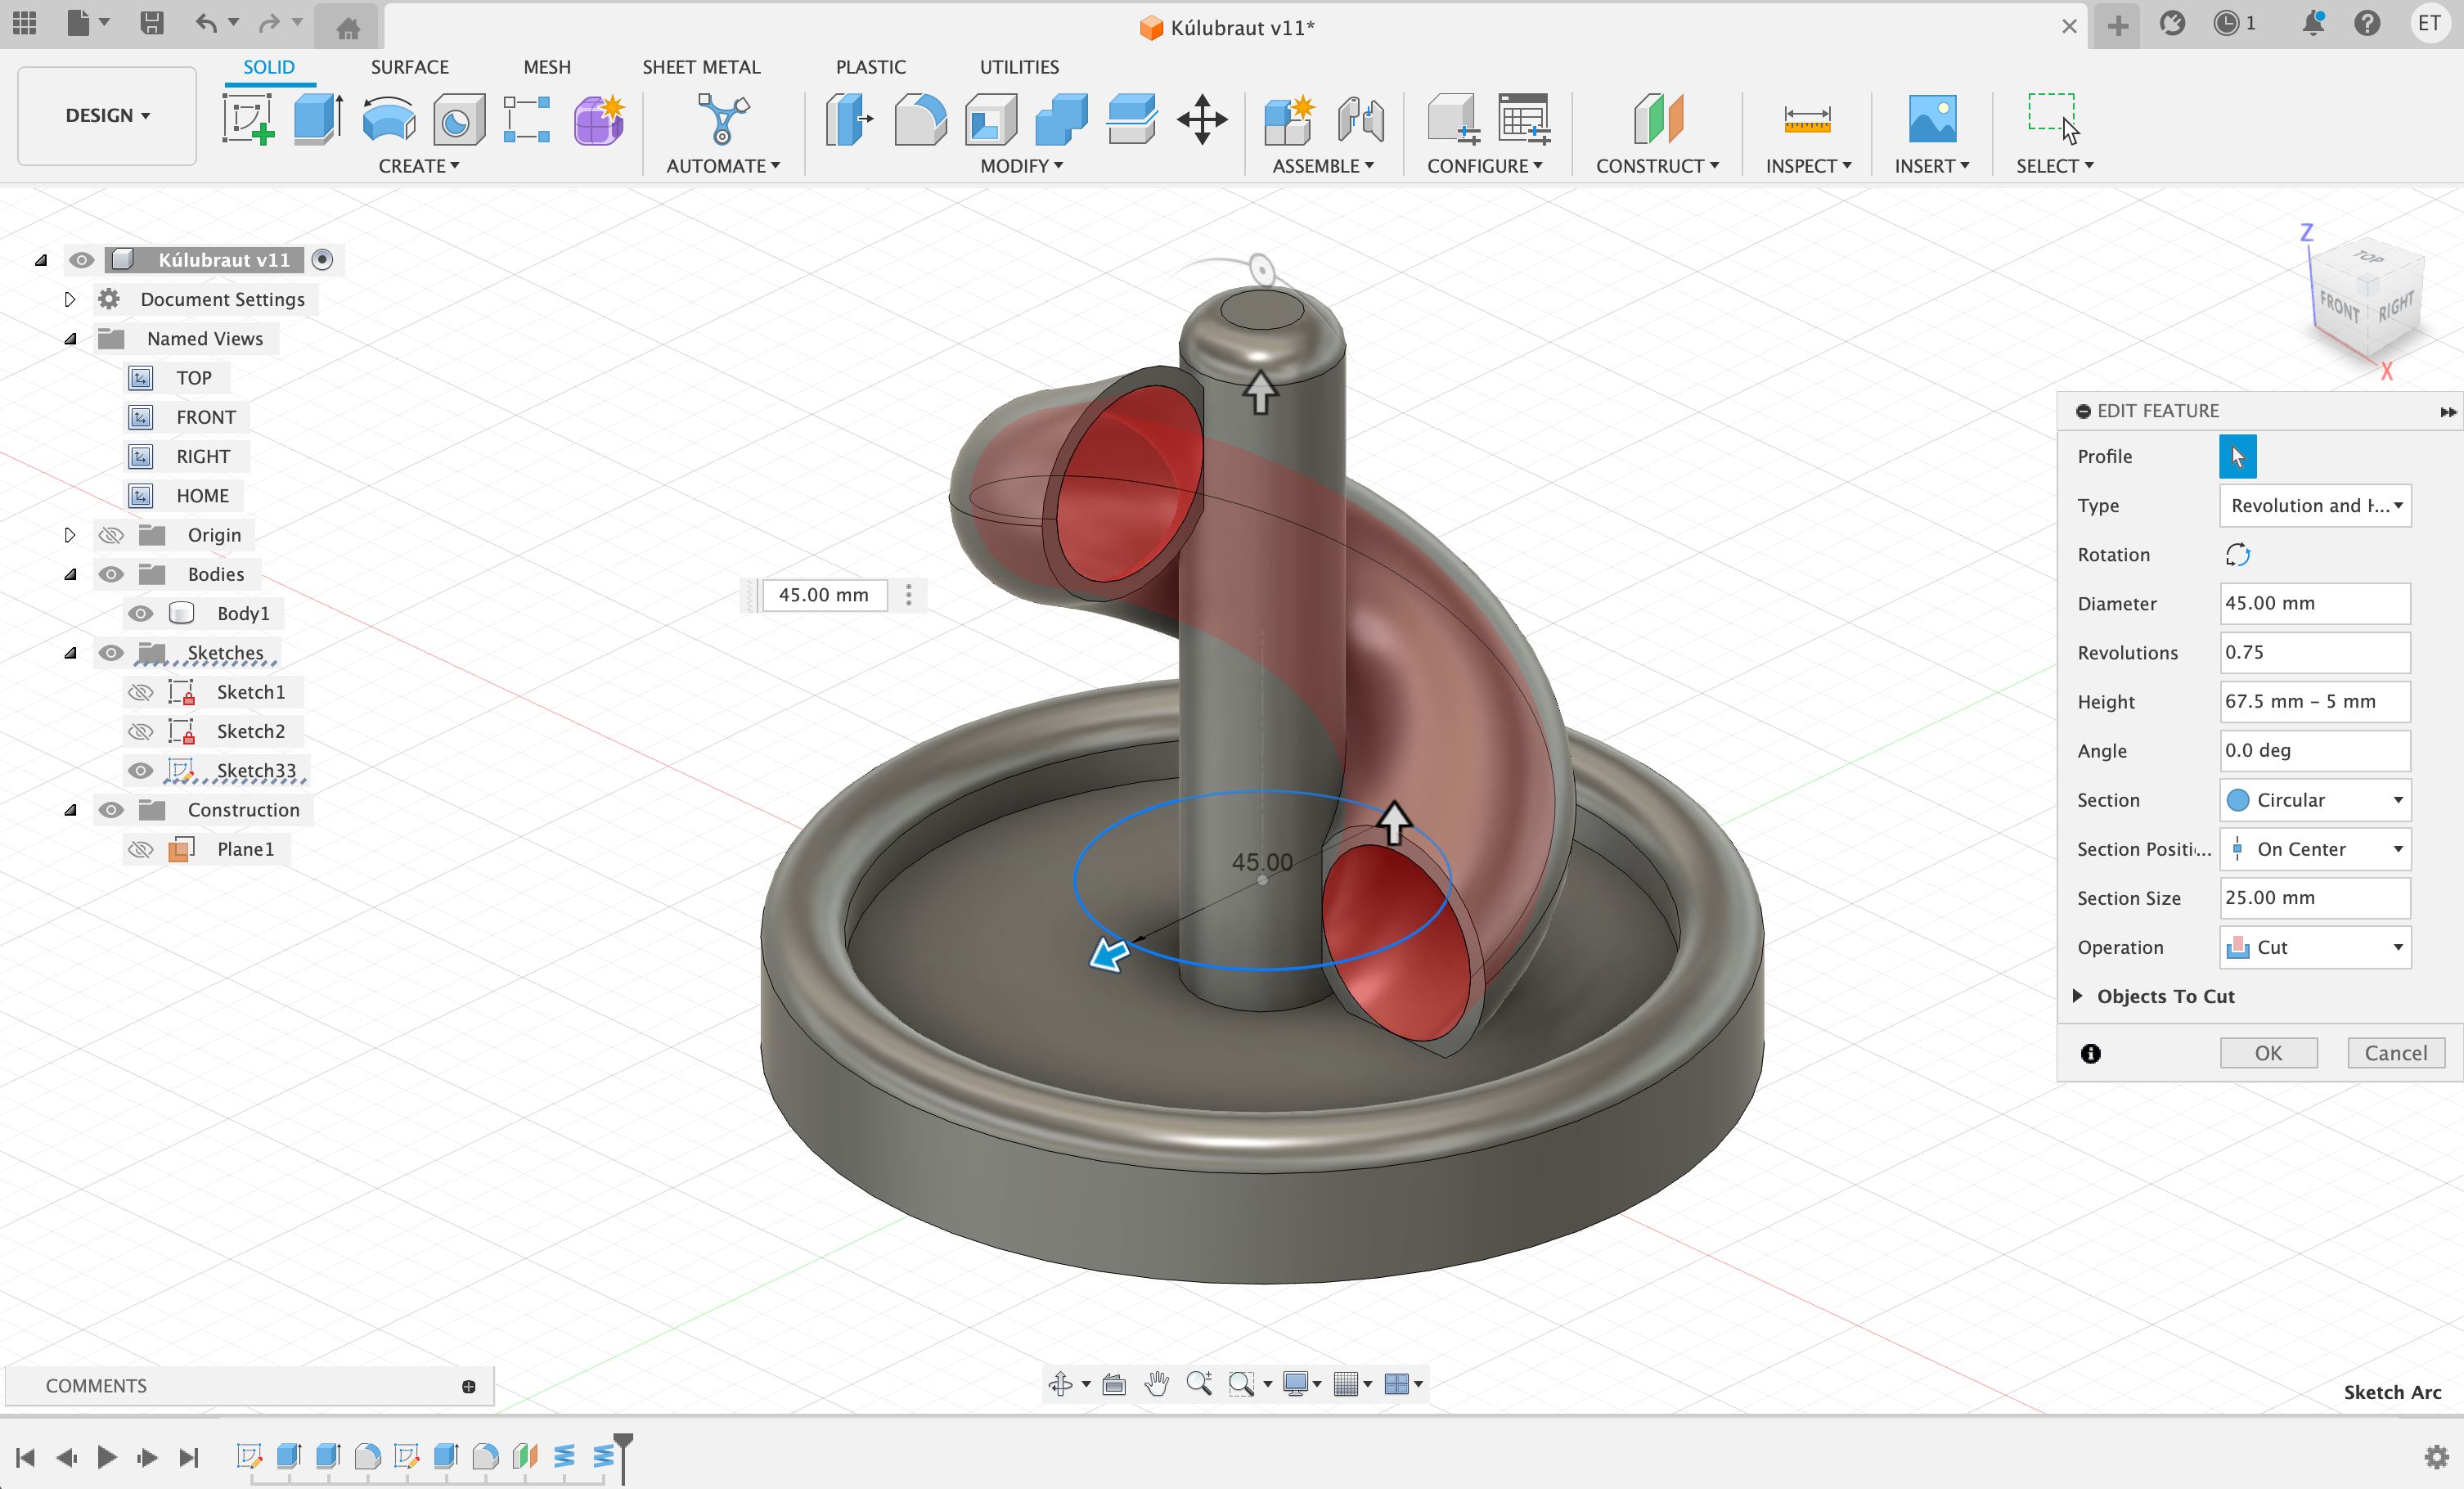This screenshot has height=1489, width=2464.
Task: Show the hidden Sketch2
Action: coord(141,731)
